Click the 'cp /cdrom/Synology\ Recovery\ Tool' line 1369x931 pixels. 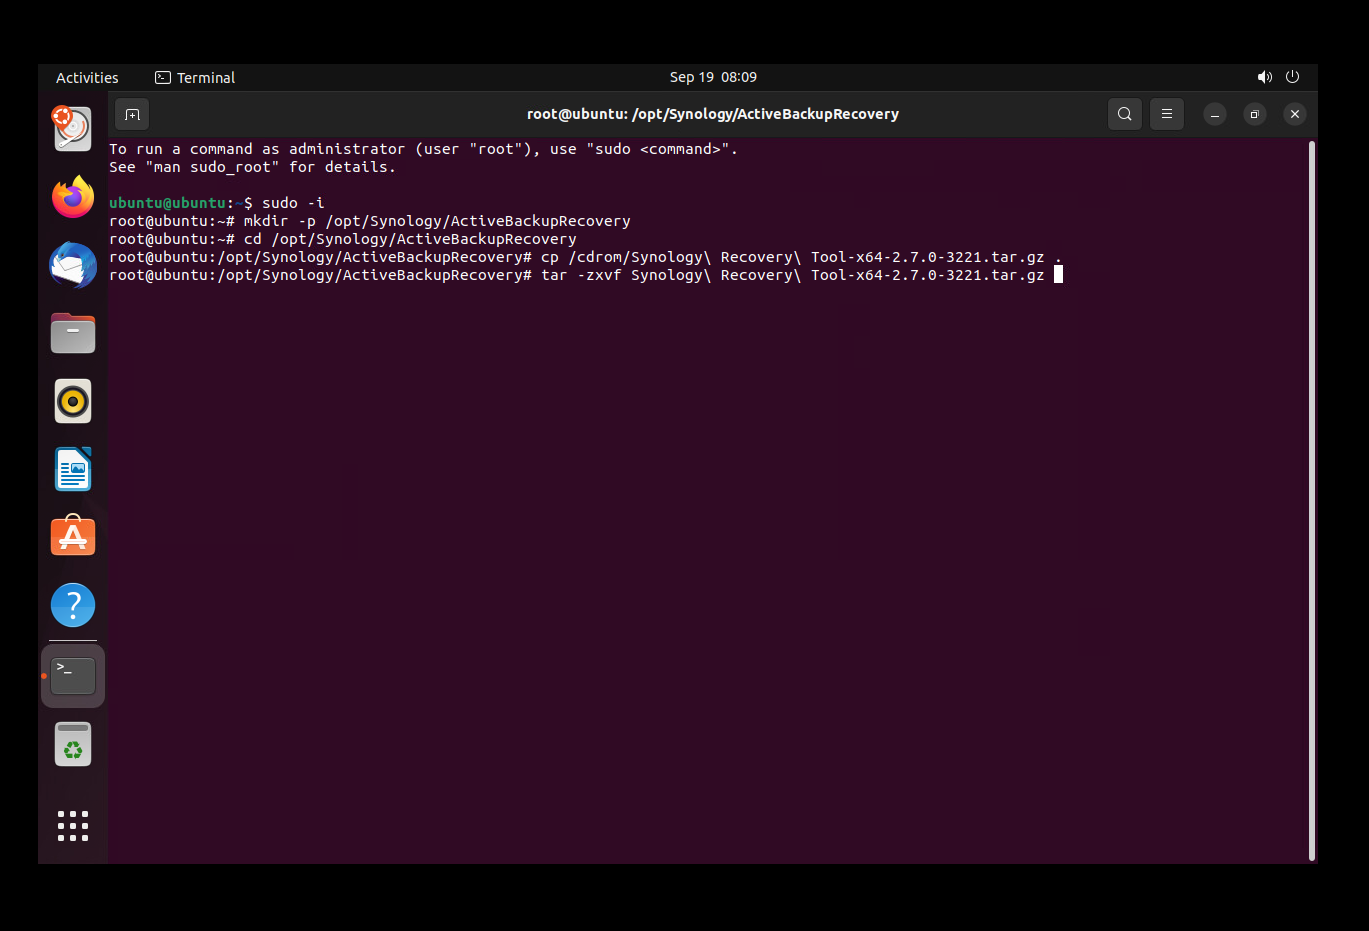click(x=585, y=257)
